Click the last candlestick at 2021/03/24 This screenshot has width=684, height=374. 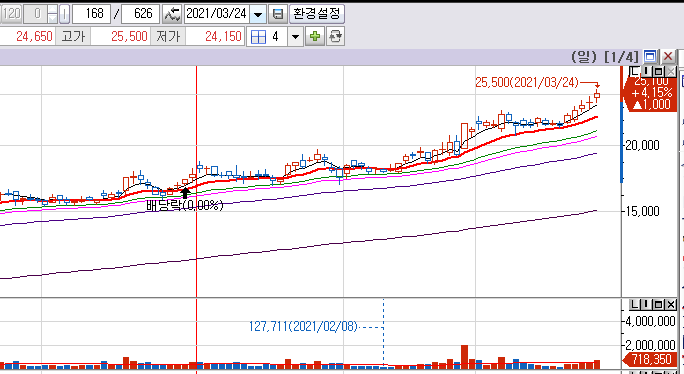click(597, 95)
